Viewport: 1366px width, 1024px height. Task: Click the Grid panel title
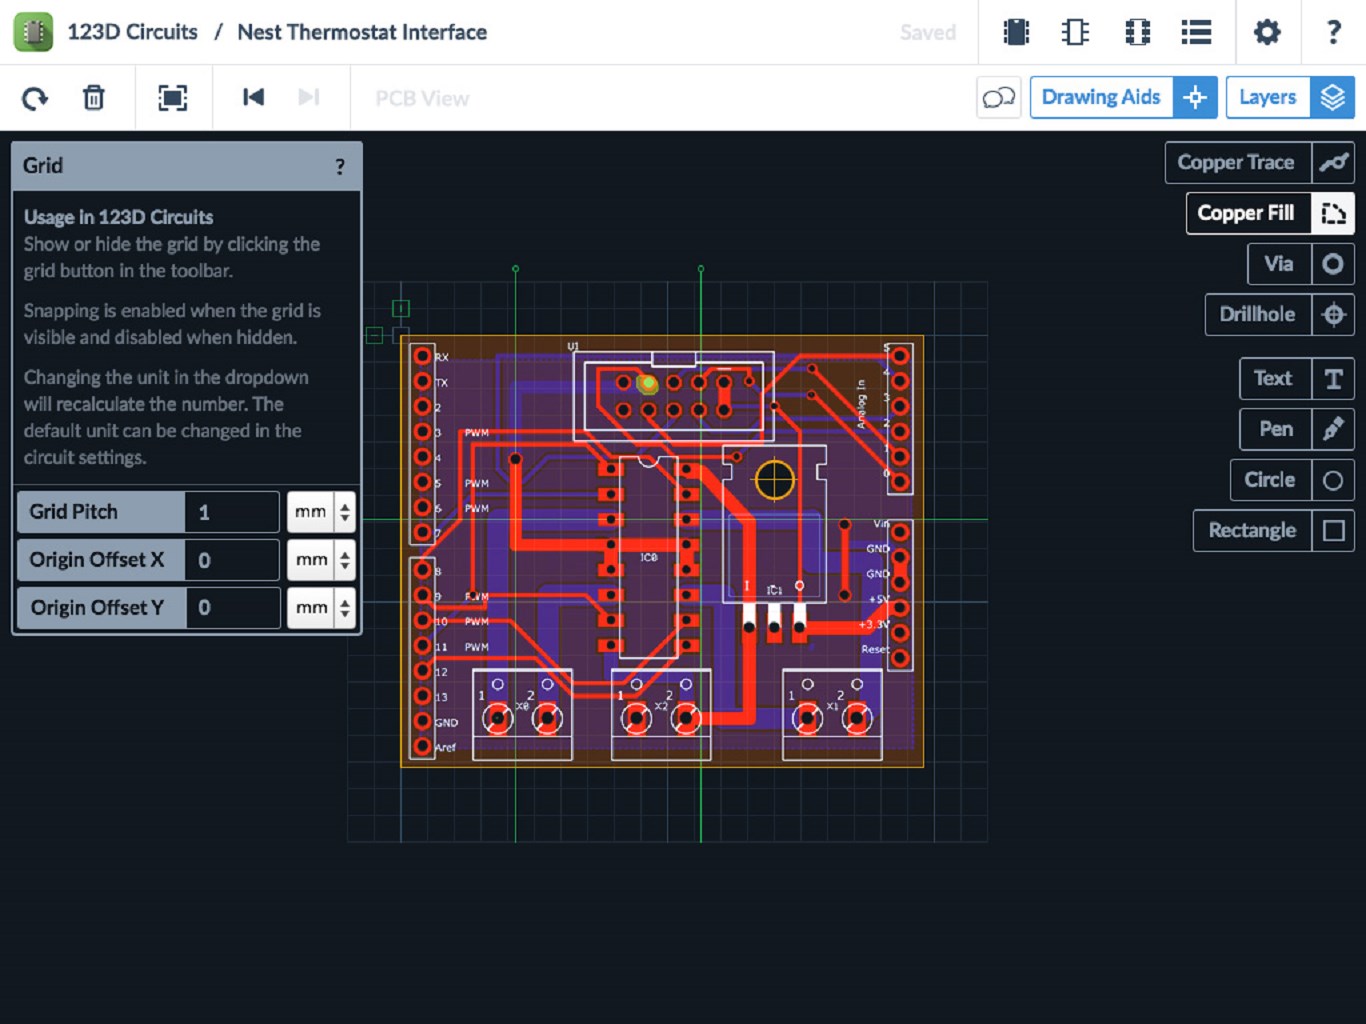pyautogui.click(x=43, y=166)
